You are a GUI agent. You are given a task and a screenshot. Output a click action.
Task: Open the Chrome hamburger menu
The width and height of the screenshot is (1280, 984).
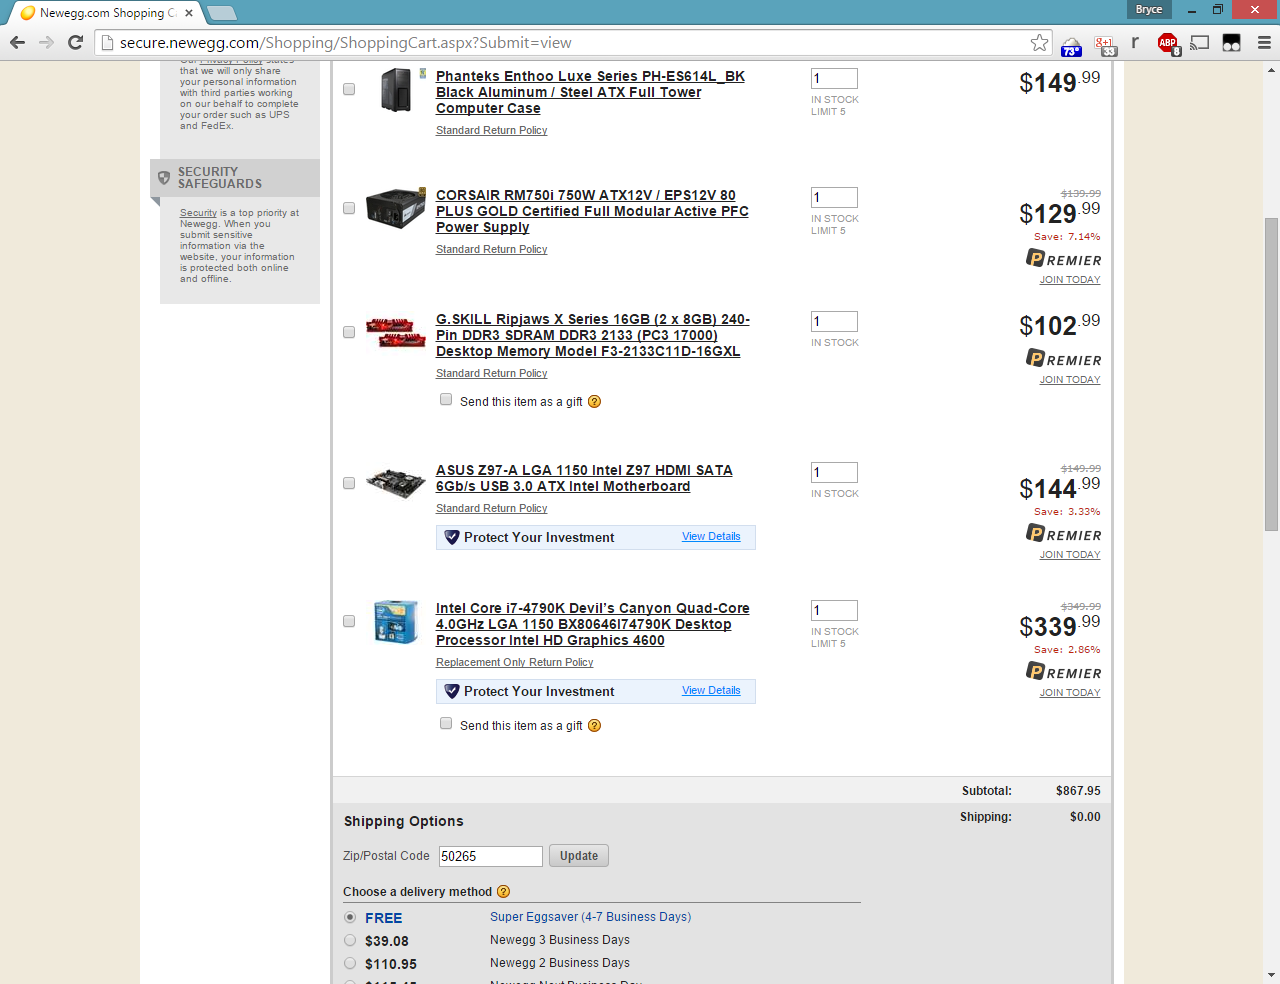tap(1264, 42)
